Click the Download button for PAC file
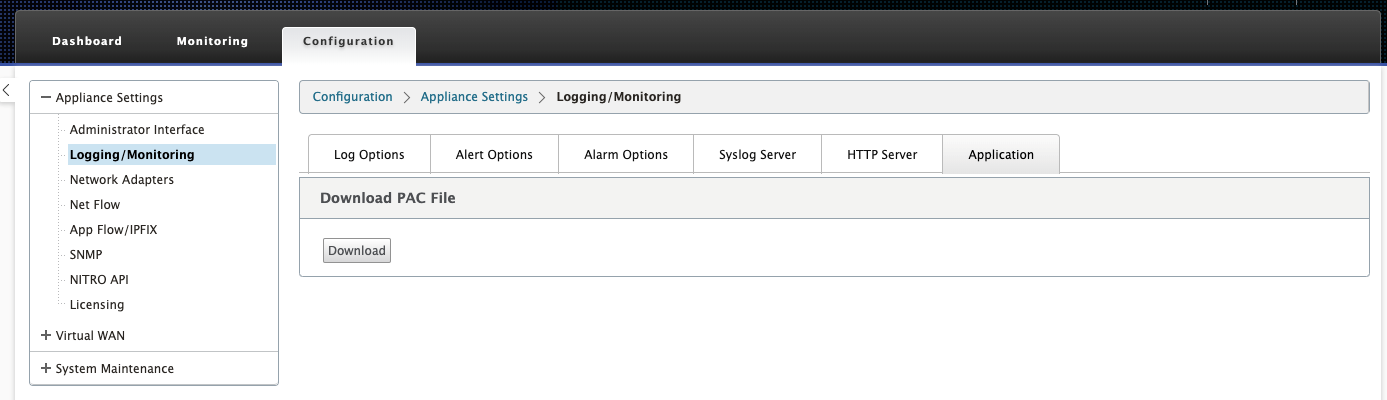This screenshot has height=400, width=1387. click(357, 251)
